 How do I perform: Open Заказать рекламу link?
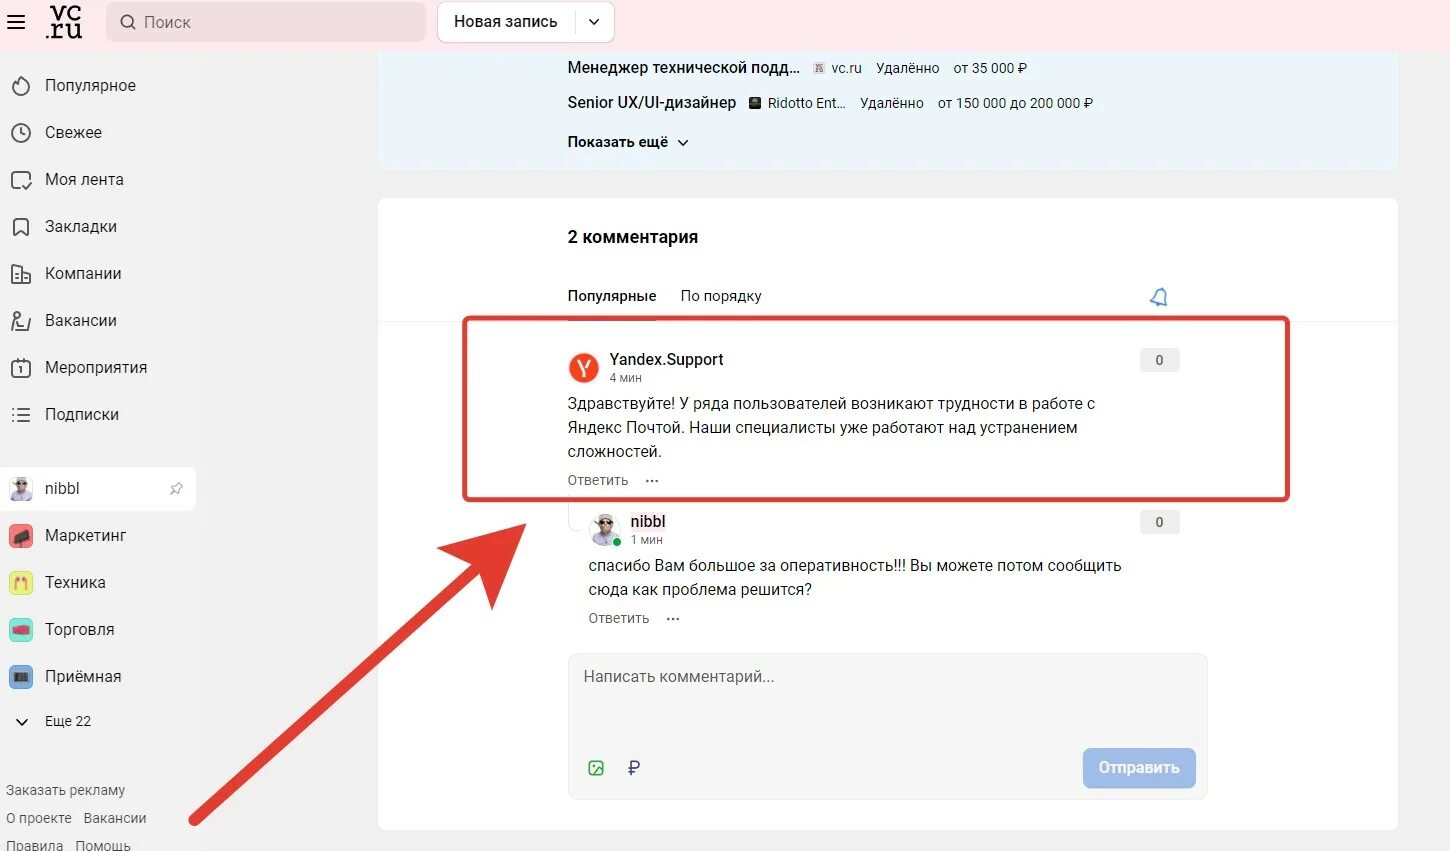[x=65, y=790]
